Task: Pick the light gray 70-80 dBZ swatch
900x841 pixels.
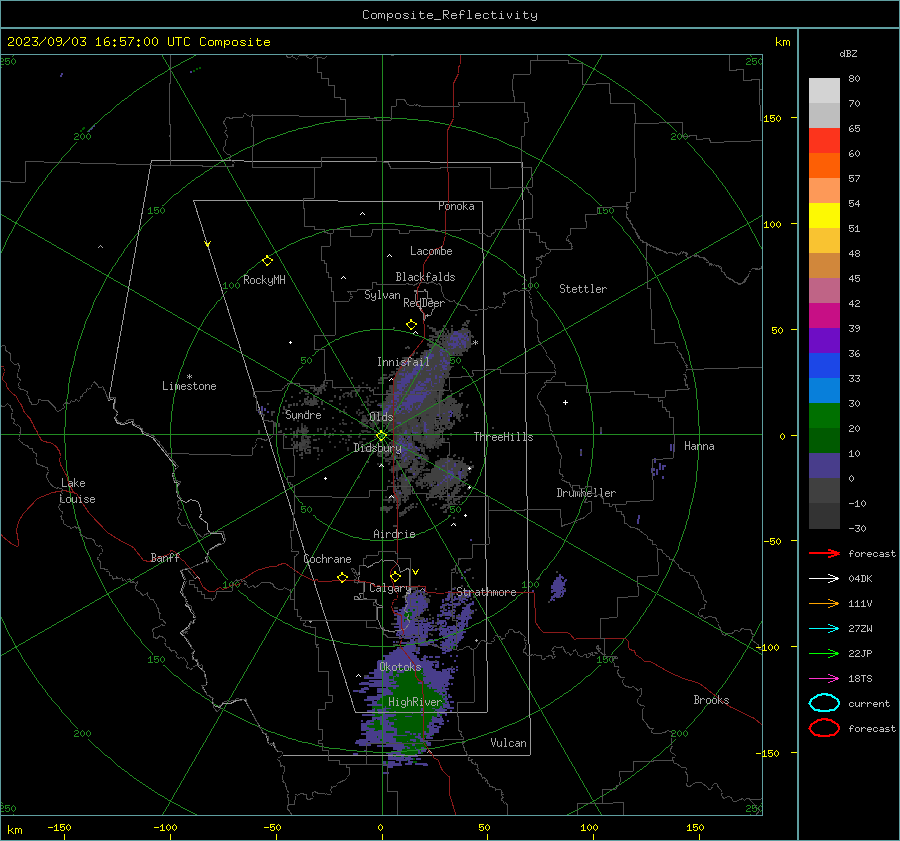Action: 824,91
